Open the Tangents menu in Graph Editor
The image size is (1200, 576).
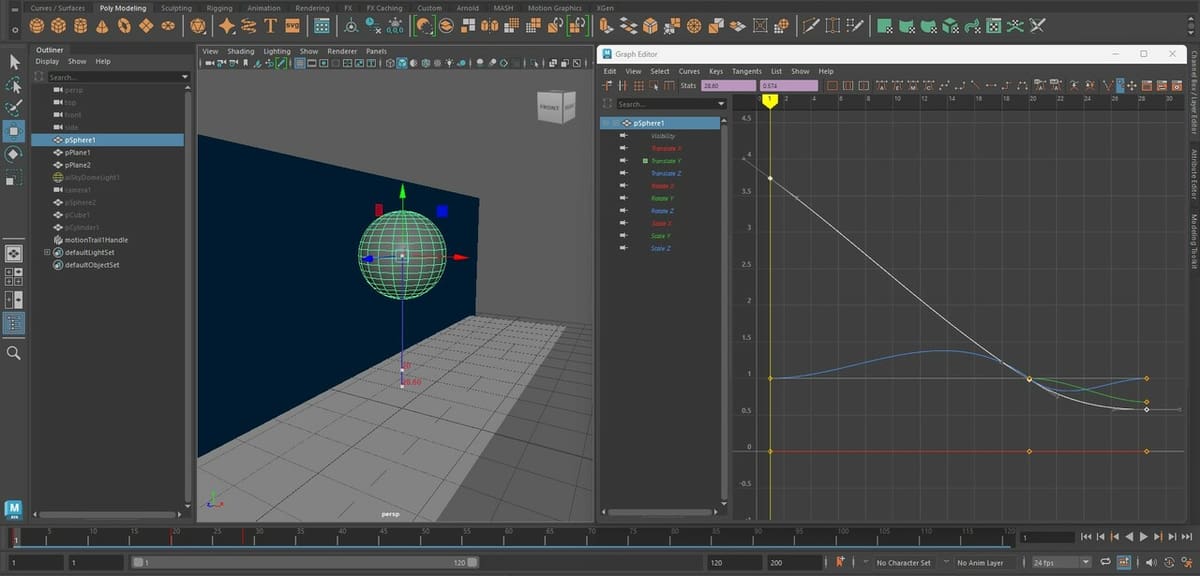(747, 72)
